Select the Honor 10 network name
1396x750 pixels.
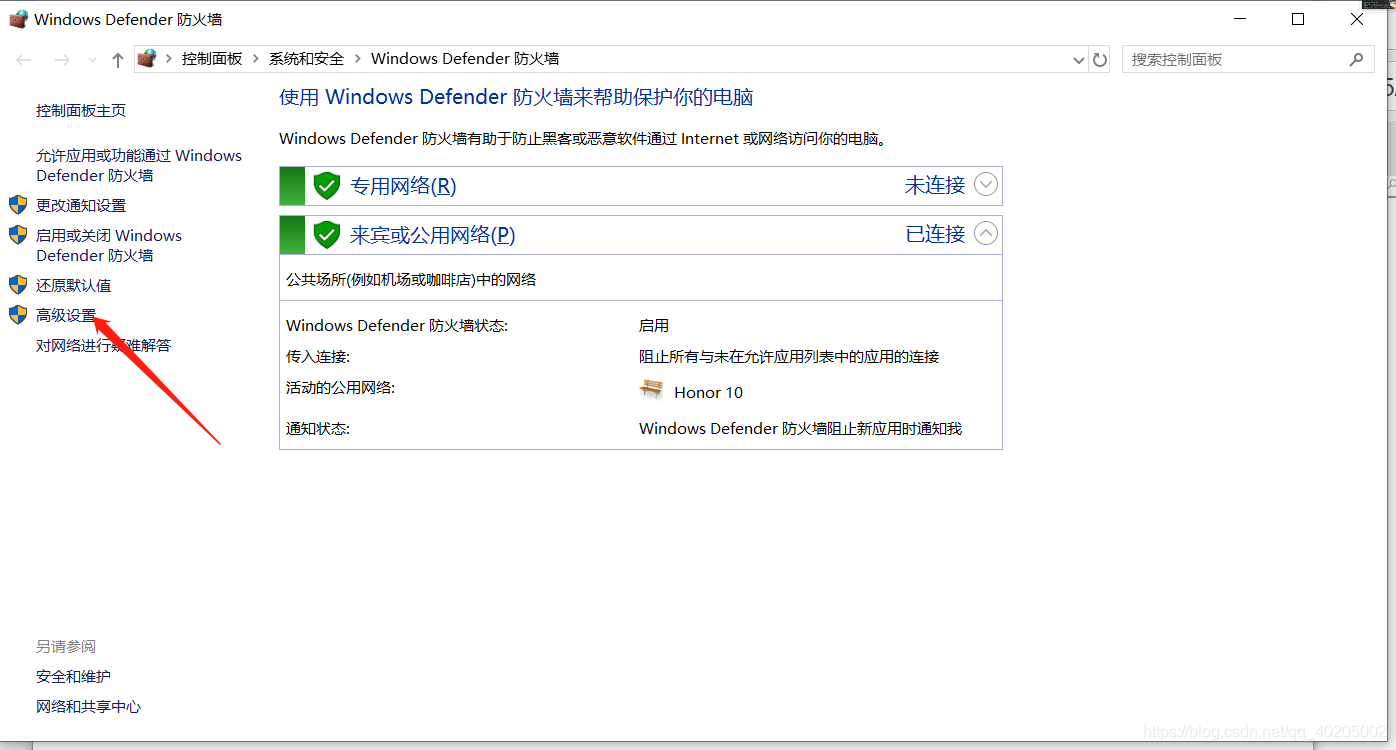pos(709,392)
